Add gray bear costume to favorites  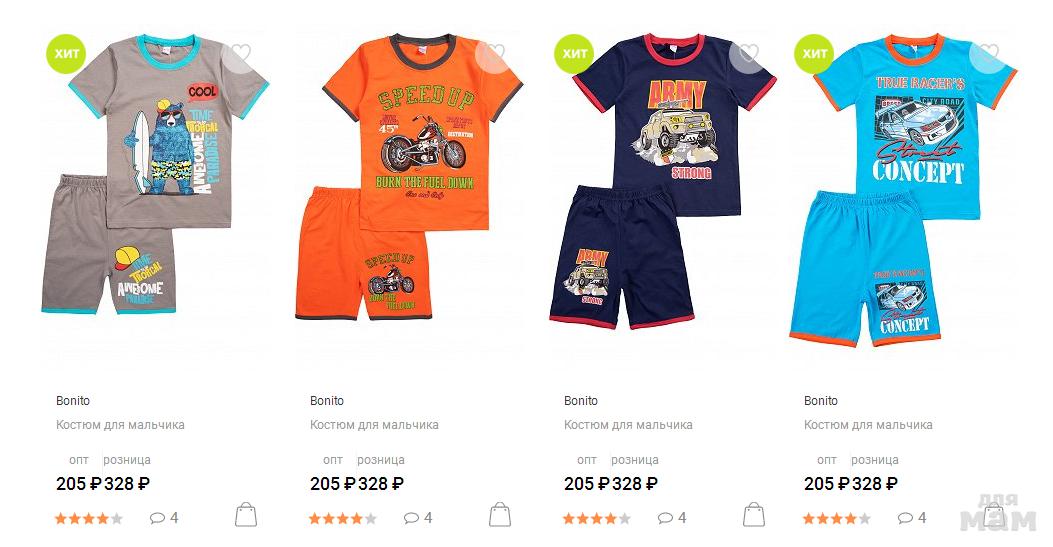point(238,54)
